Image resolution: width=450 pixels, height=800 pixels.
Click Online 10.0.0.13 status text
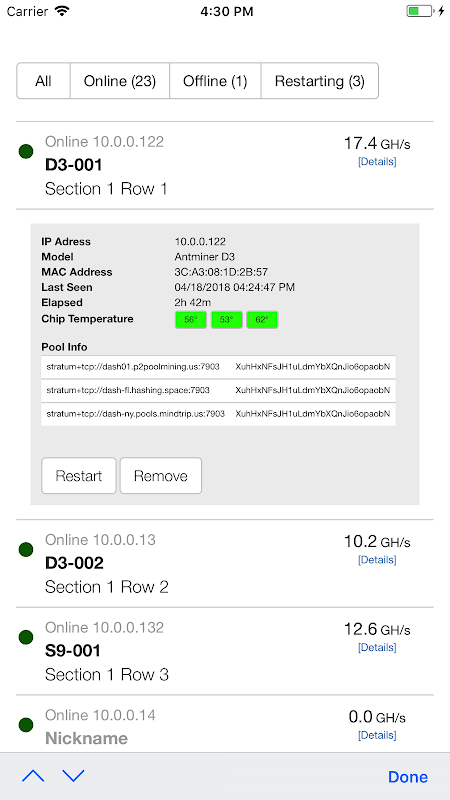[x=101, y=539]
